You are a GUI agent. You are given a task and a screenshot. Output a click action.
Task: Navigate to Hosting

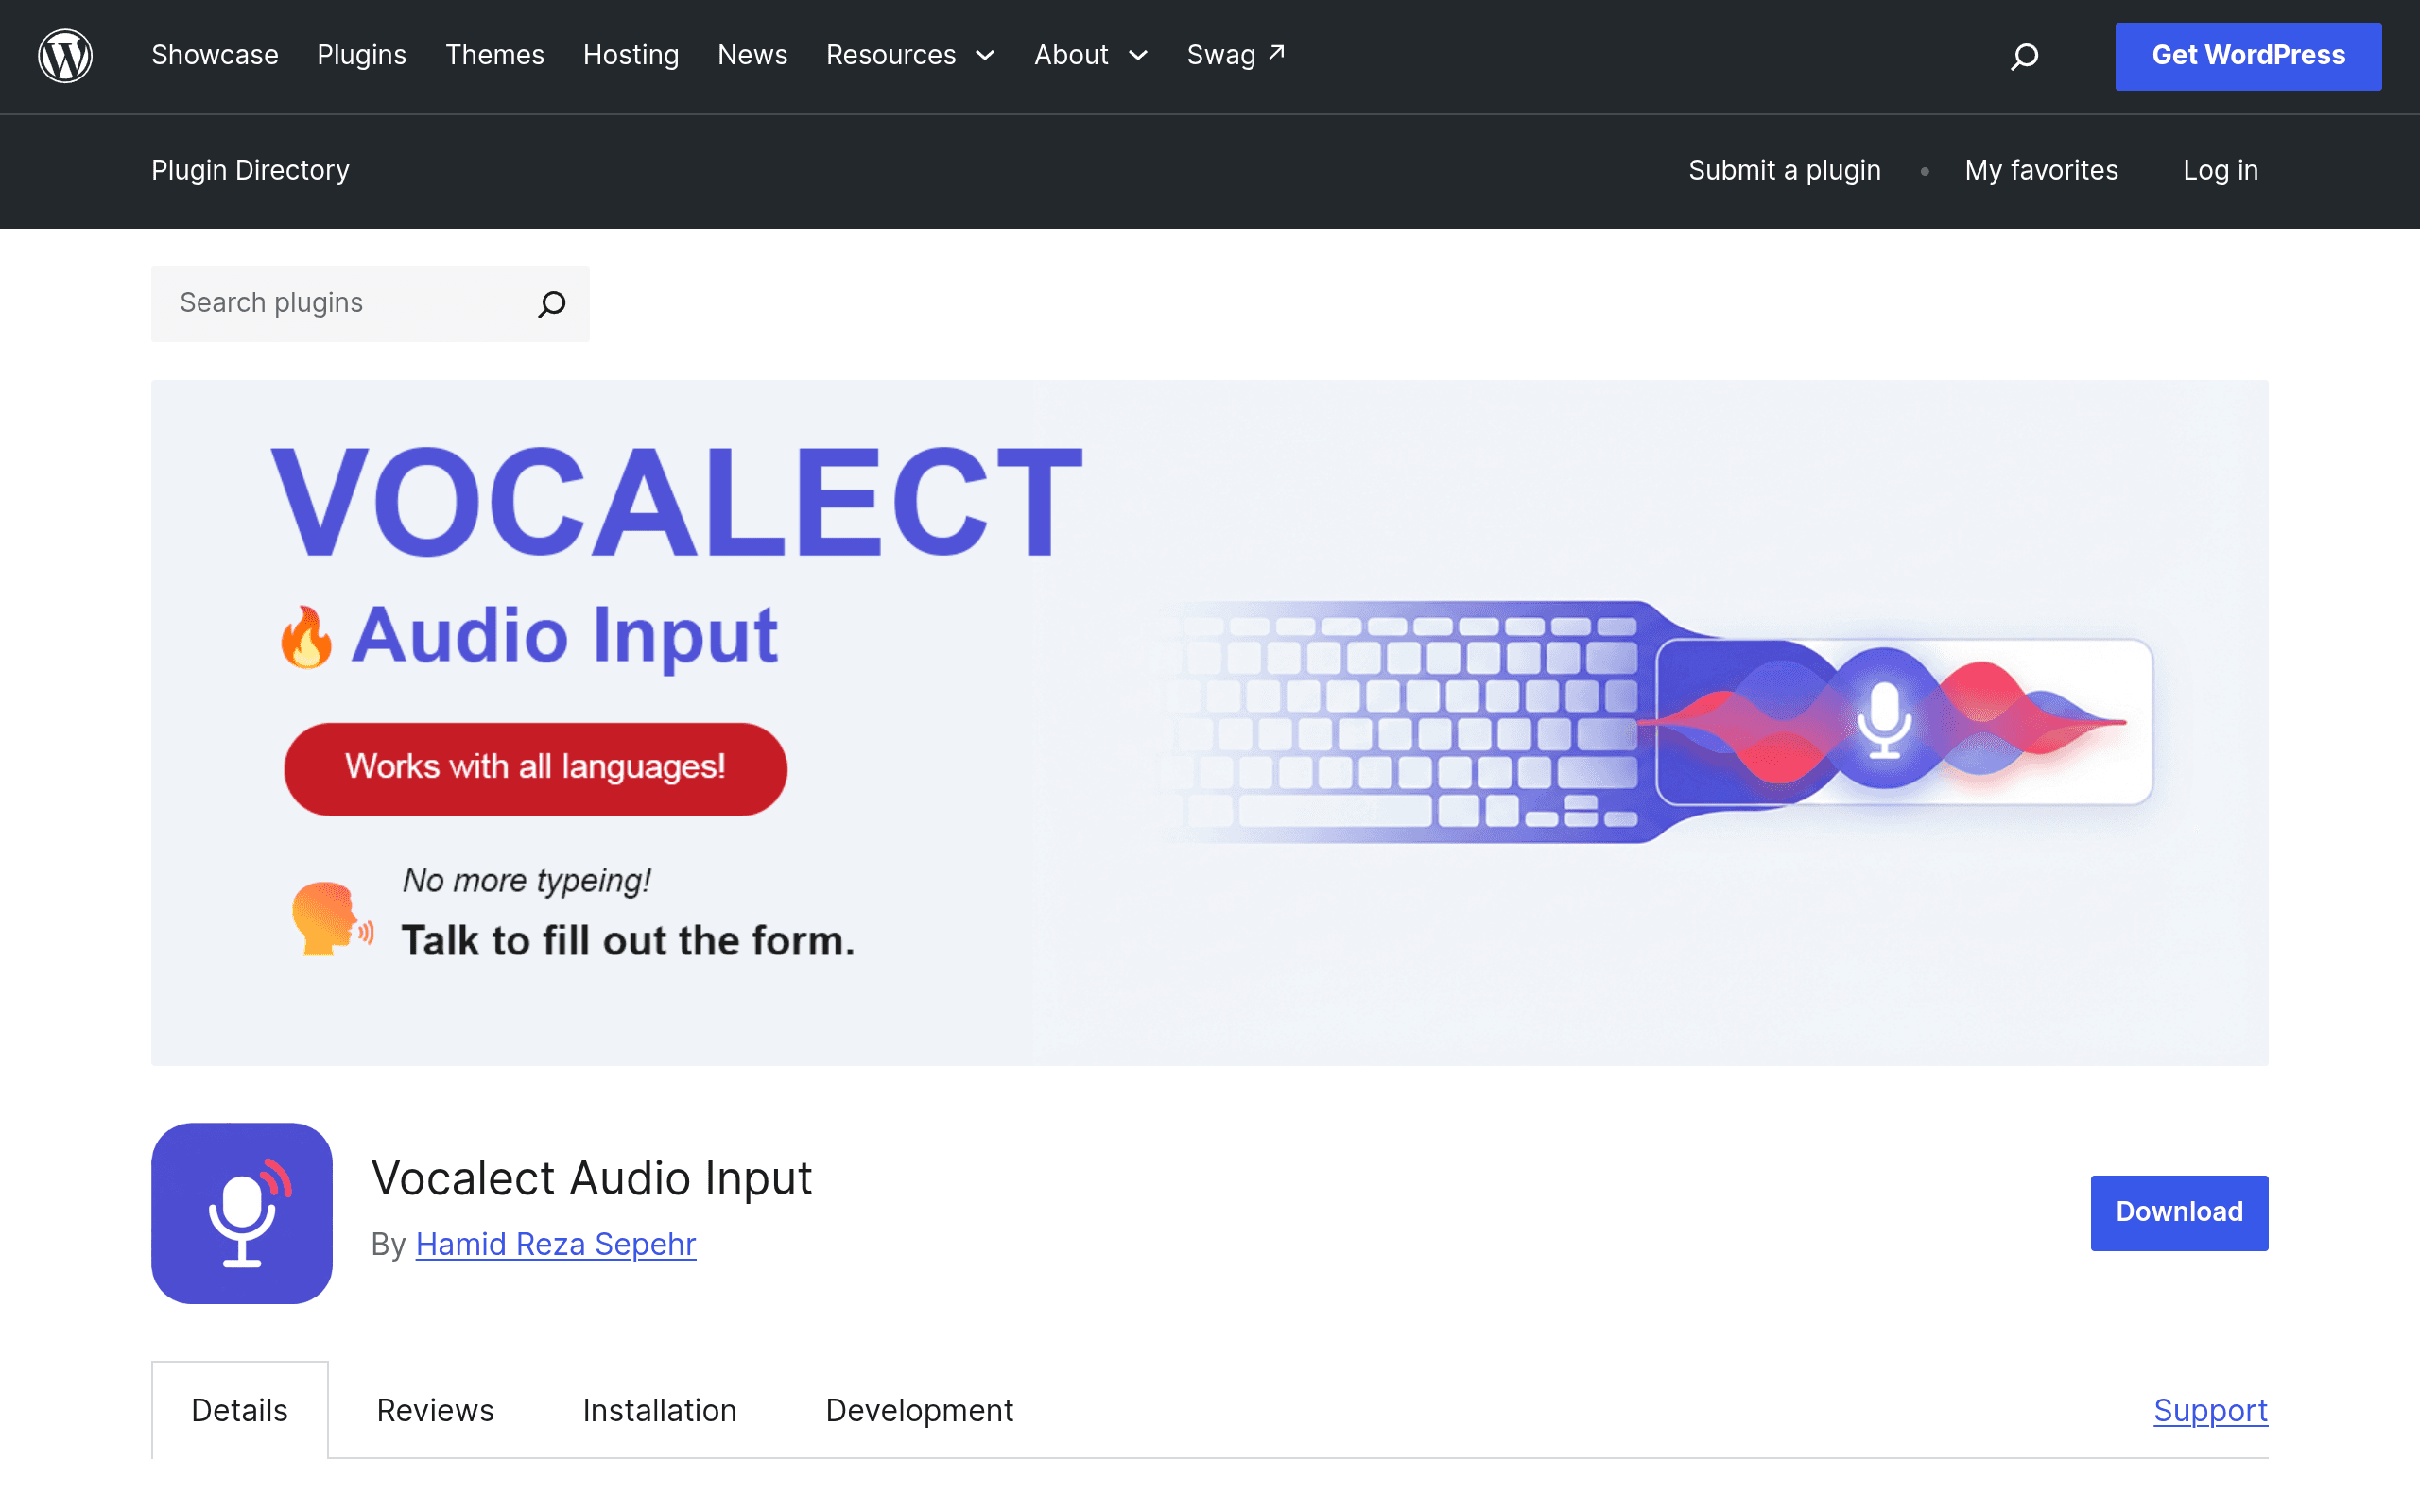click(x=631, y=55)
